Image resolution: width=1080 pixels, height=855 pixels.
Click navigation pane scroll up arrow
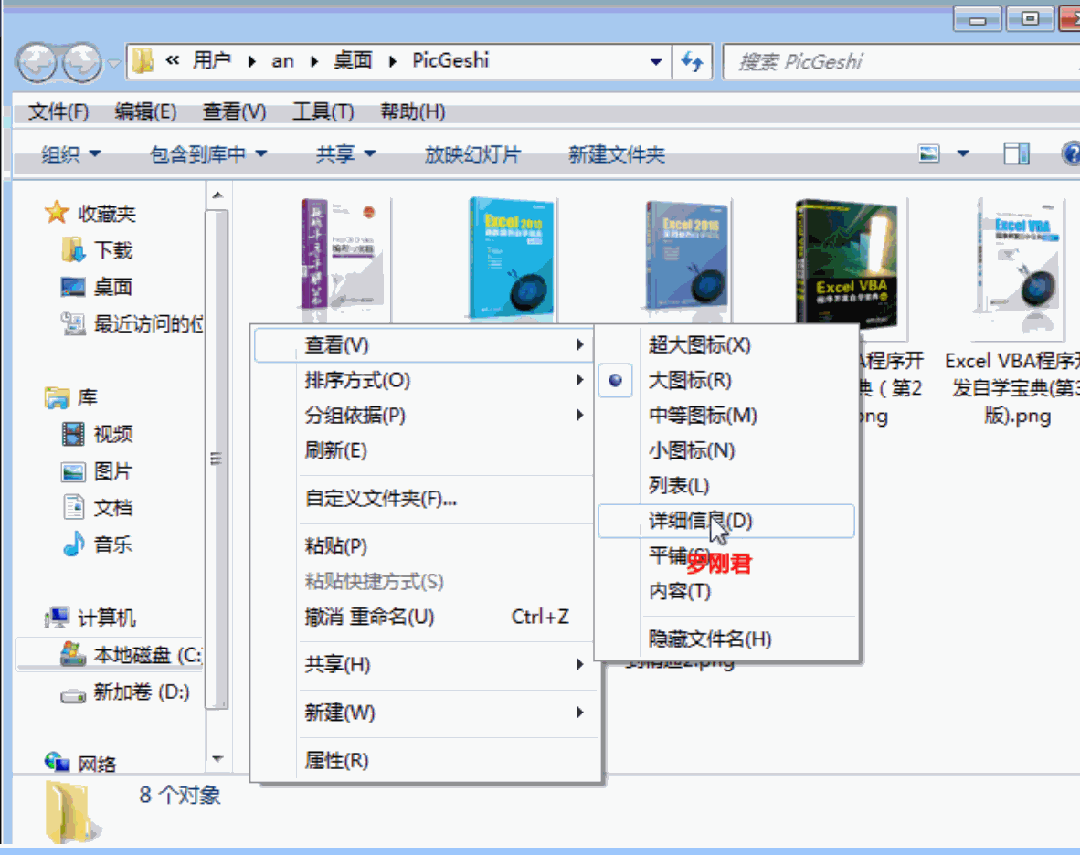click(x=218, y=196)
